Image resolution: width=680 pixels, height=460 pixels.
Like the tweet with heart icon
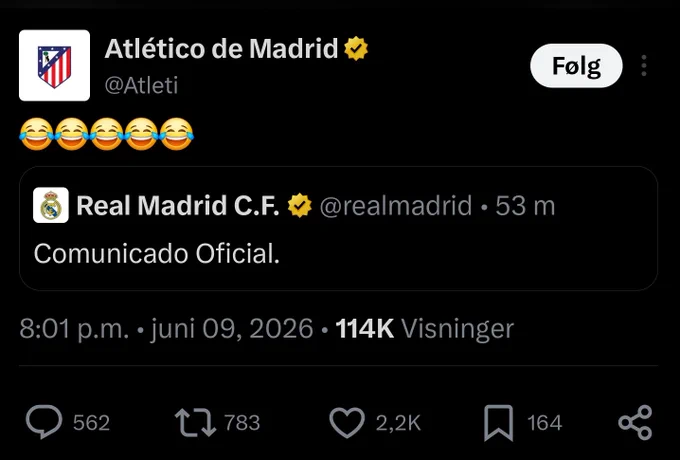point(347,422)
